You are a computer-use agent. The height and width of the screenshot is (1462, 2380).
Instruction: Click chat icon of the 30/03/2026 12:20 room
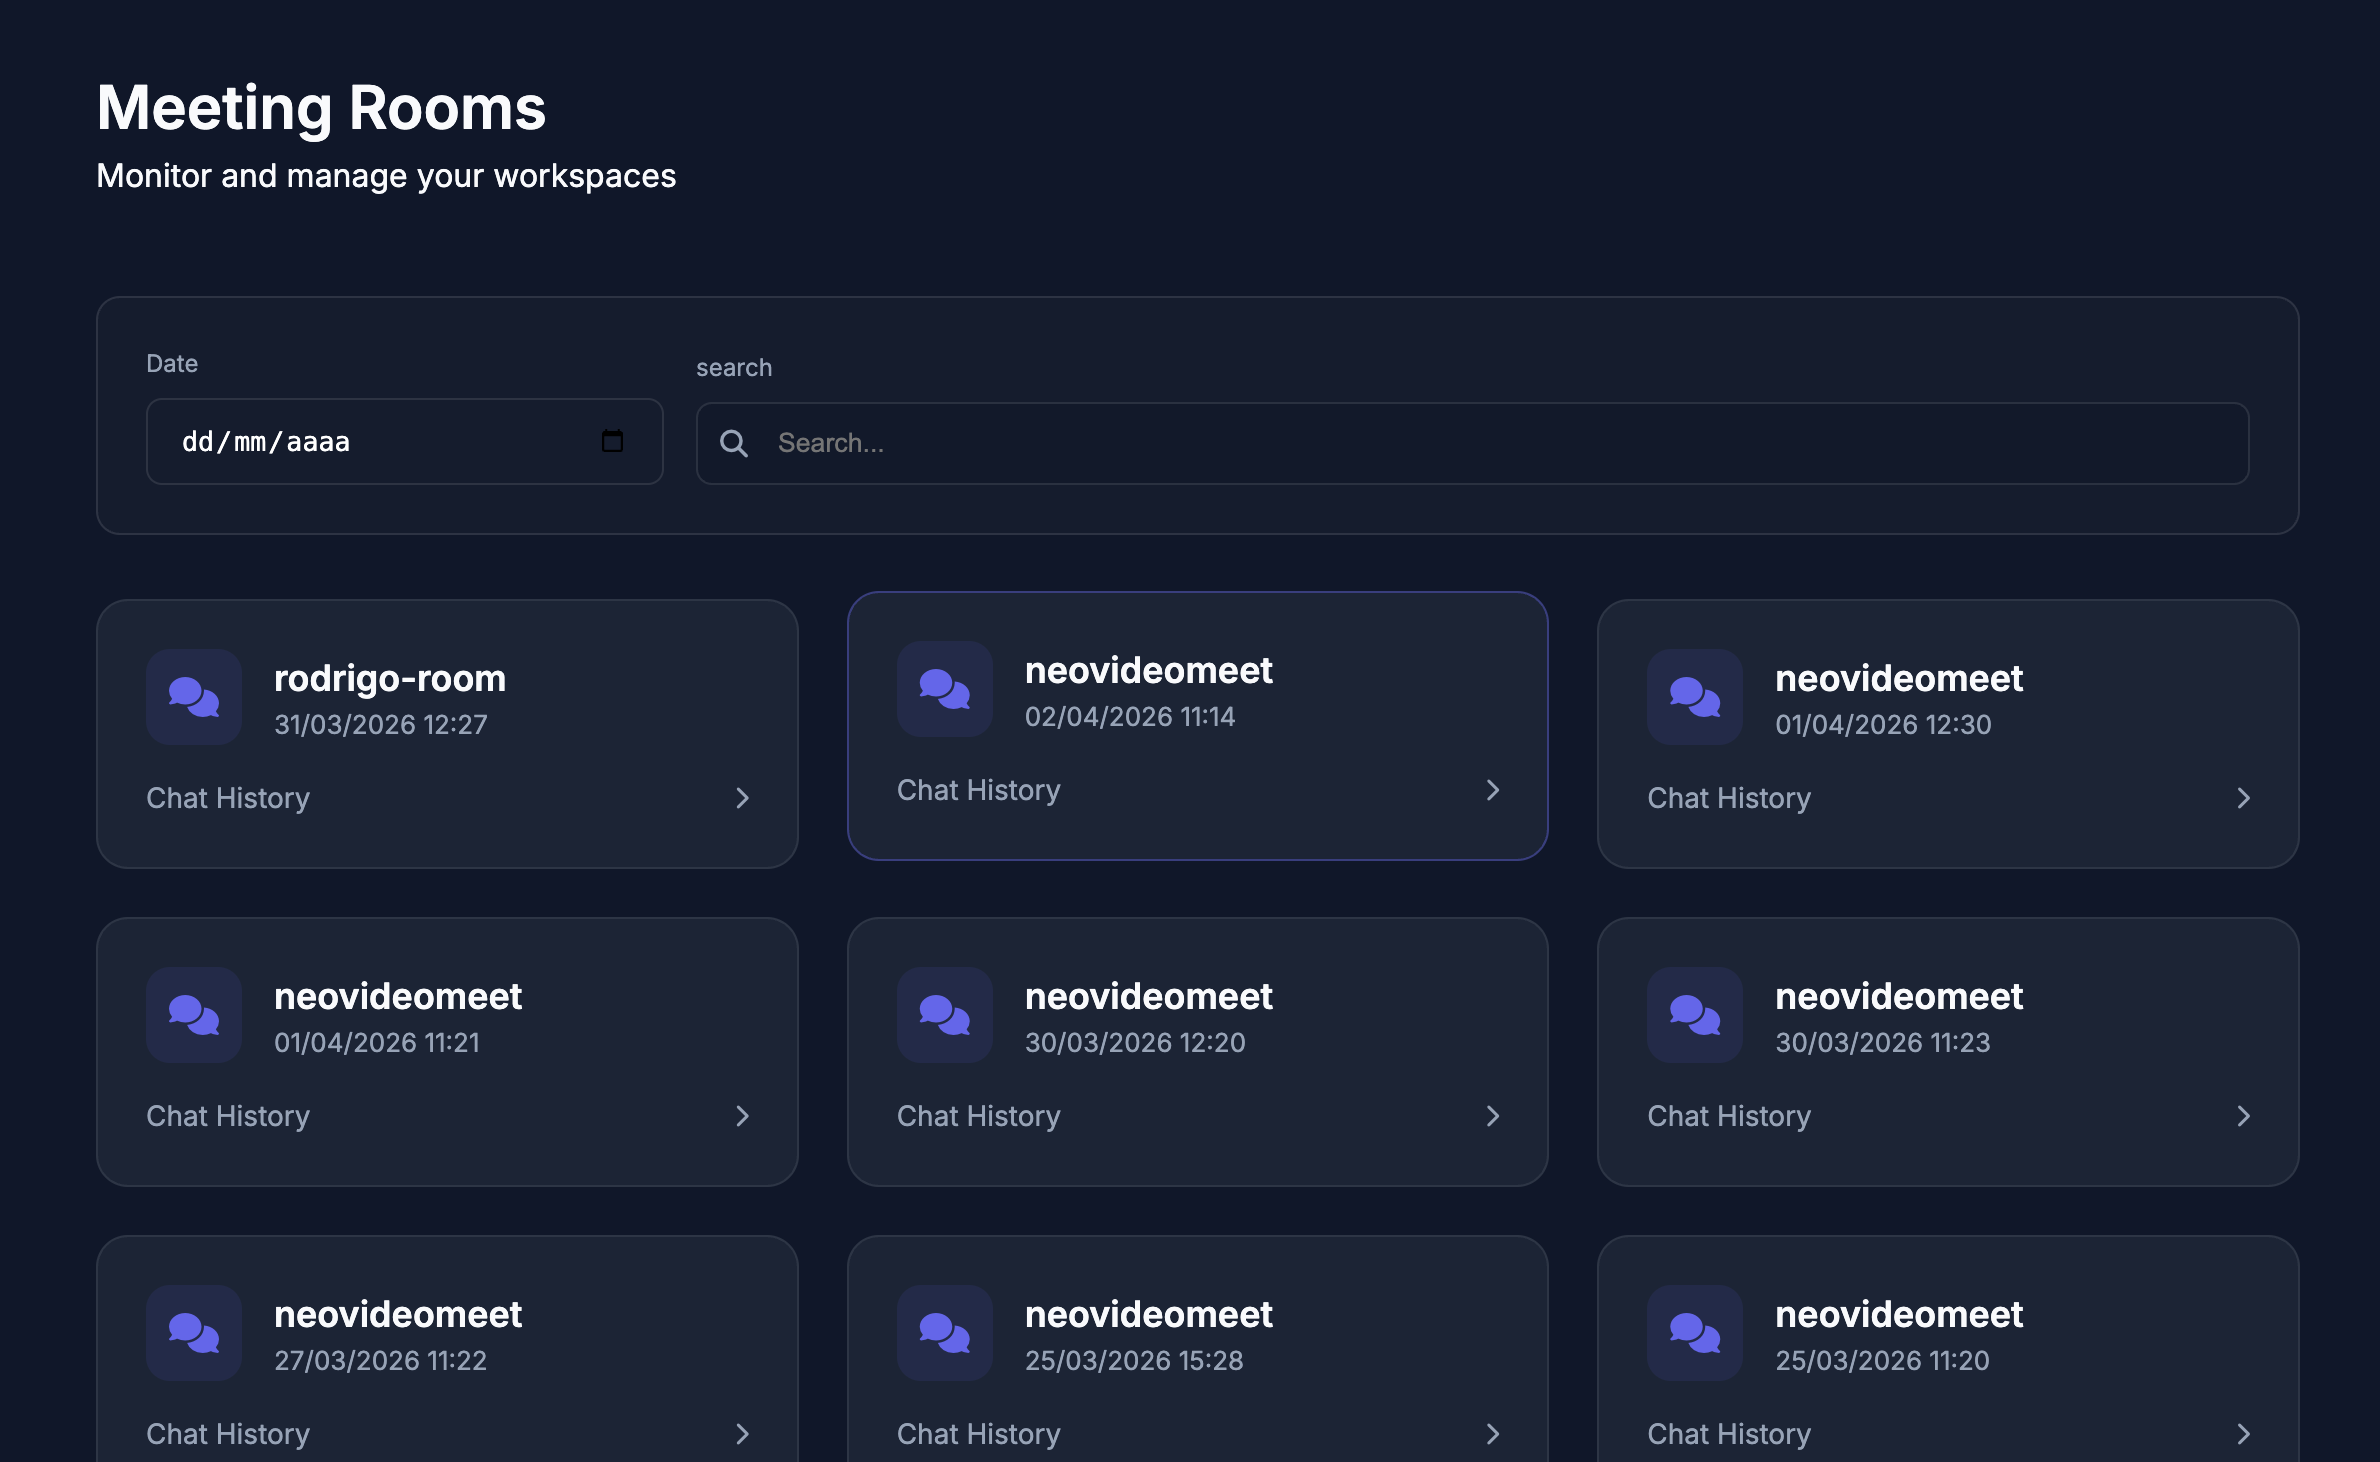click(x=945, y=1015)
